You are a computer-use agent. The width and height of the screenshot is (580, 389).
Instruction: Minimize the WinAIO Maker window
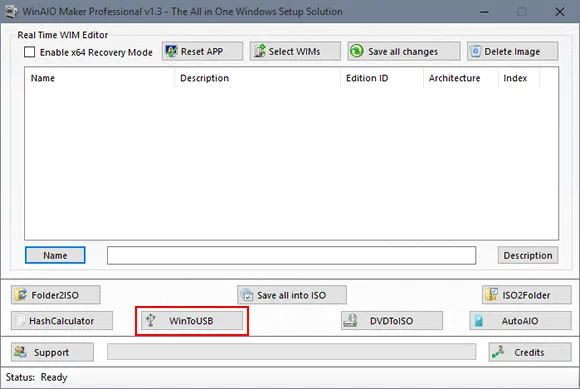[x=484, y=12]
